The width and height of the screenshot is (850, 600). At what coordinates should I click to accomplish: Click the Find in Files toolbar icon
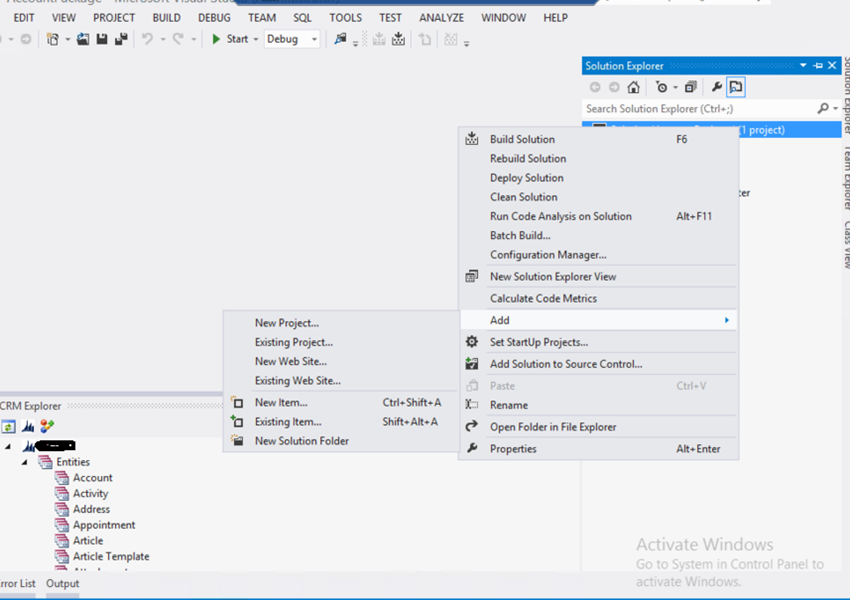click(340, 39)
